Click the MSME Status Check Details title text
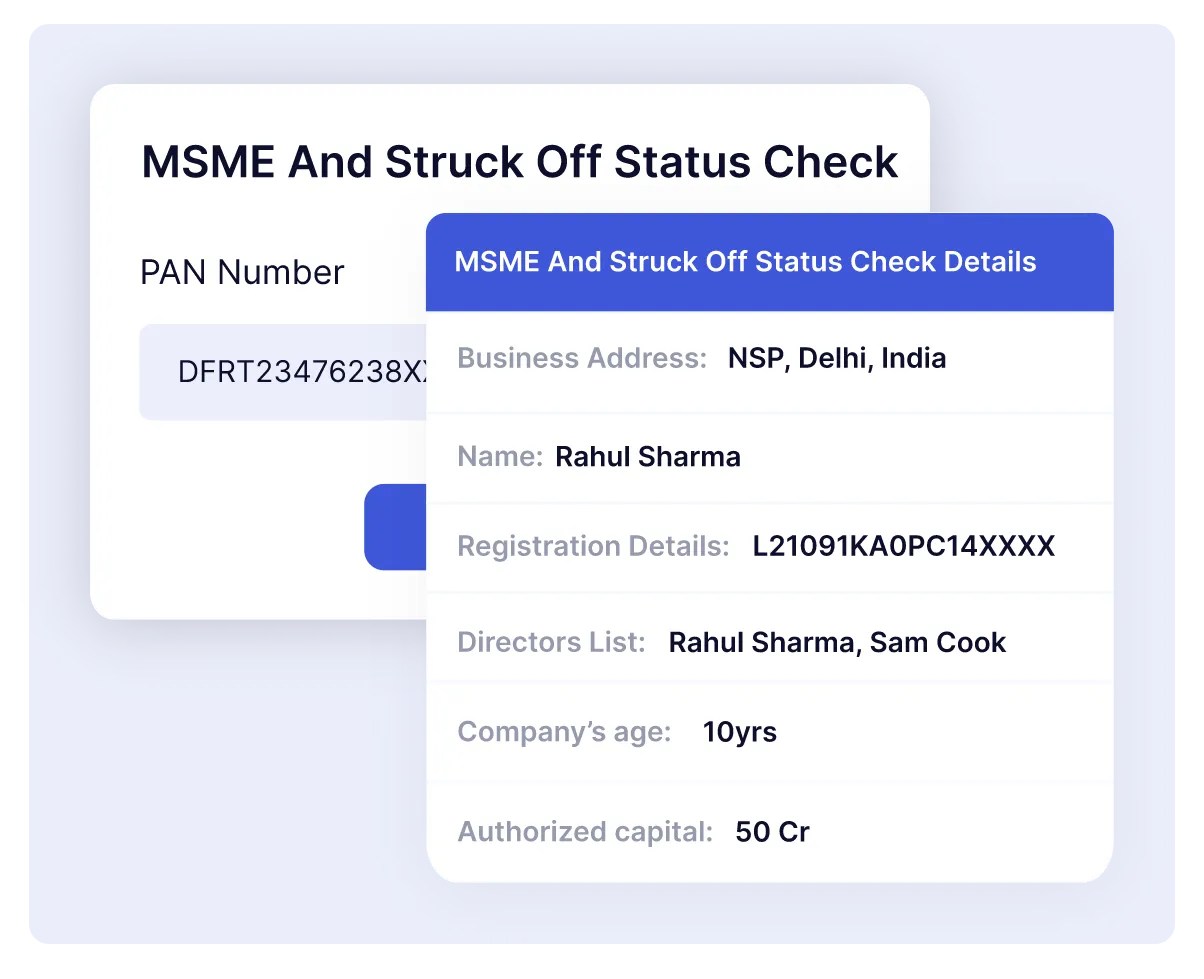This screenshot has height=979, width=1204. pyautogui.click(x=745, y=262)
